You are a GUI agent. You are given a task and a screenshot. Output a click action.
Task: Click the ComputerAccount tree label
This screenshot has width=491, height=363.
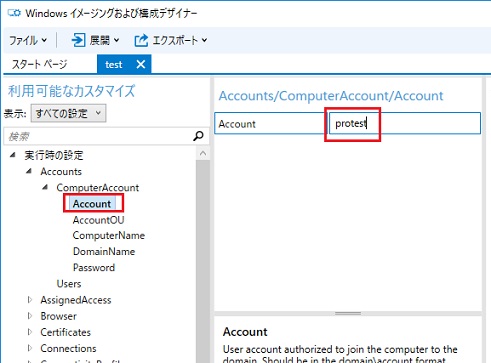click(98, 187)
